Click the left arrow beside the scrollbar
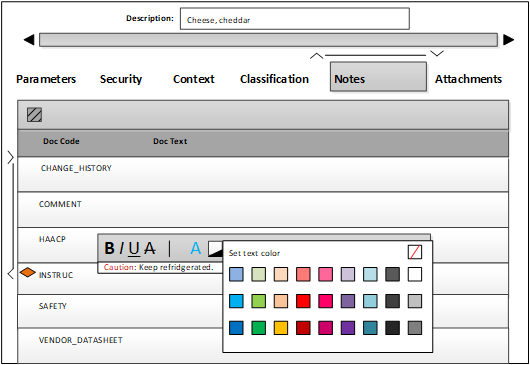This screenshot has height=365, width=530. 29,40
